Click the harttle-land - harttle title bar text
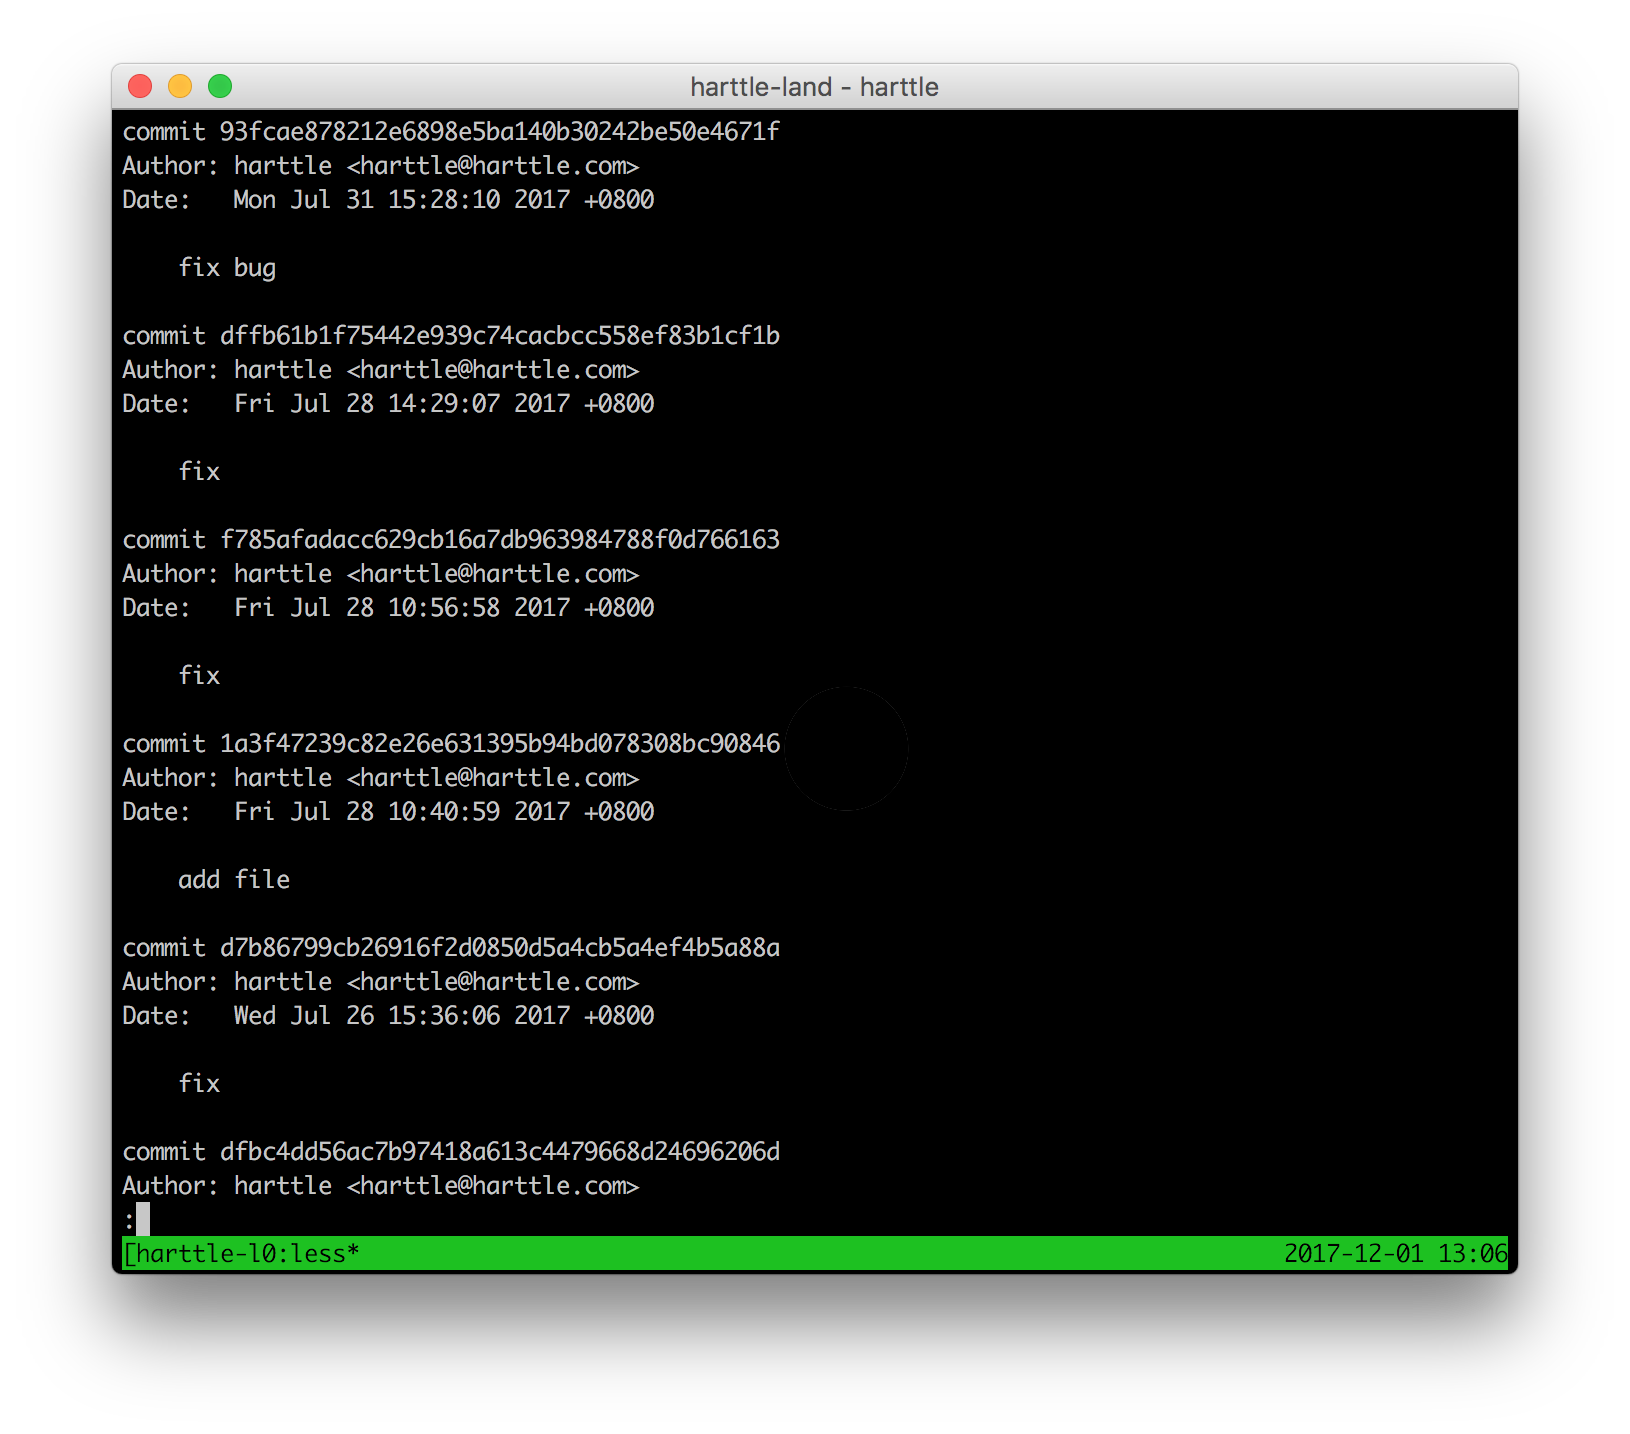The image size is (1630, 1434). coord(813,87)
